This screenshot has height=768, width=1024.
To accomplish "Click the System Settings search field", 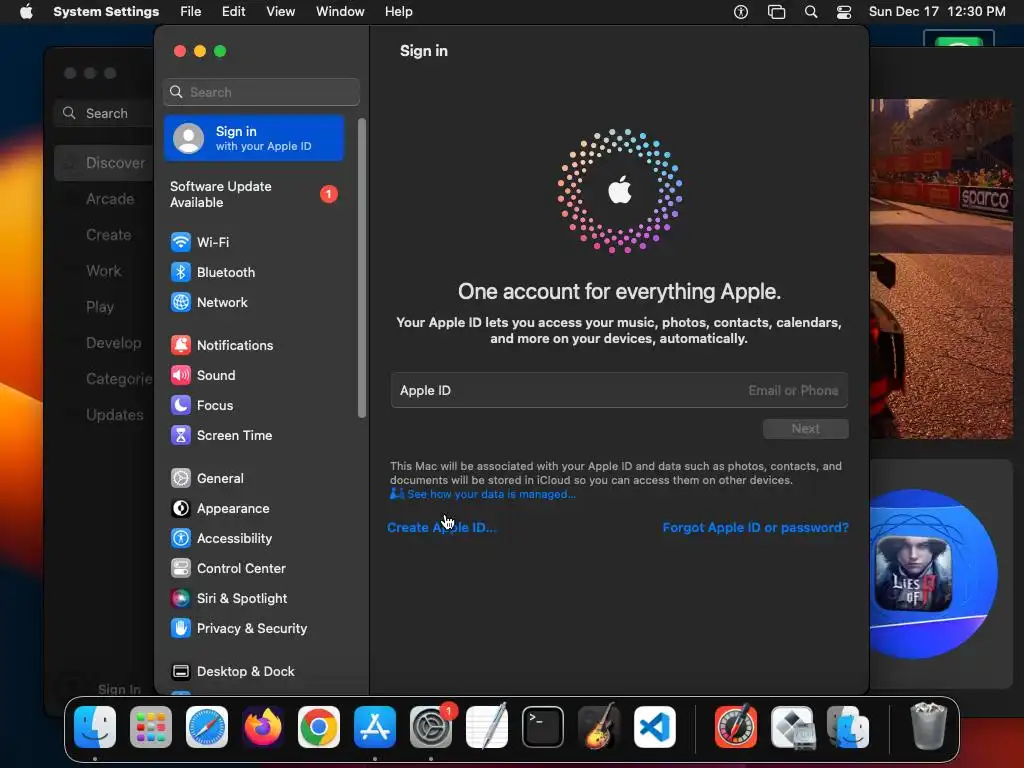I will click(261, 92).
